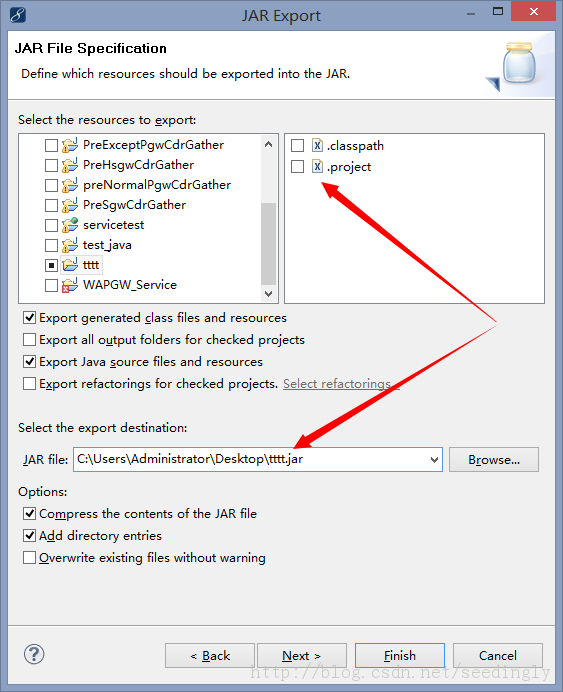
Task: Click the project list scroll down arrow
Action: (268, 293)
